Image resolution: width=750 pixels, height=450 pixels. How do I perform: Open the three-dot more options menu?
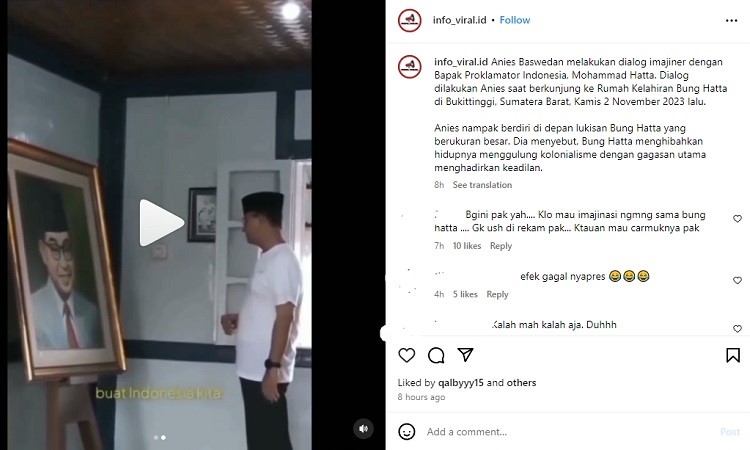[x=731, y=21]
